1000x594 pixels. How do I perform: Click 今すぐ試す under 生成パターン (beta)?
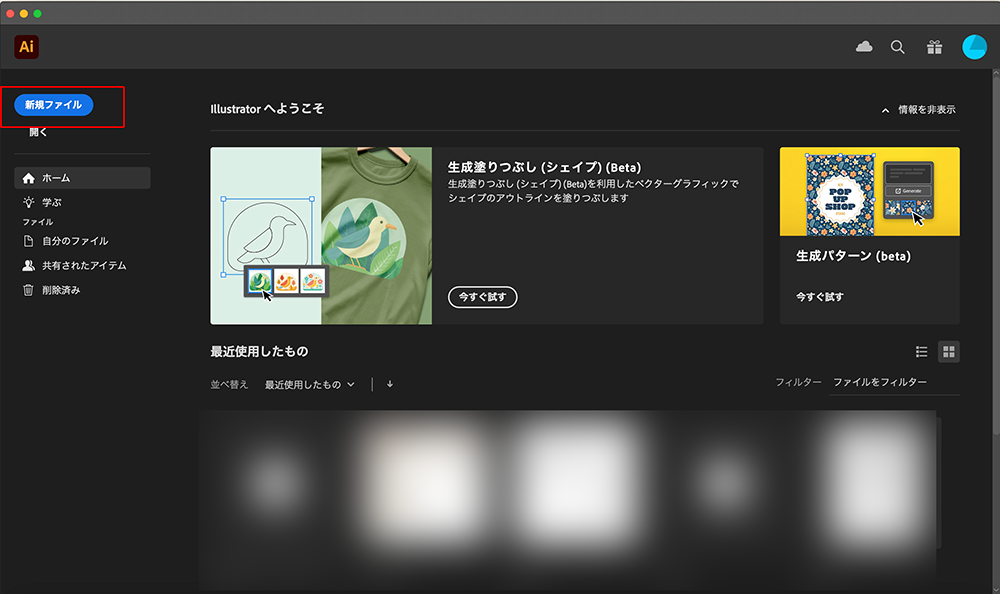[820, 297]
